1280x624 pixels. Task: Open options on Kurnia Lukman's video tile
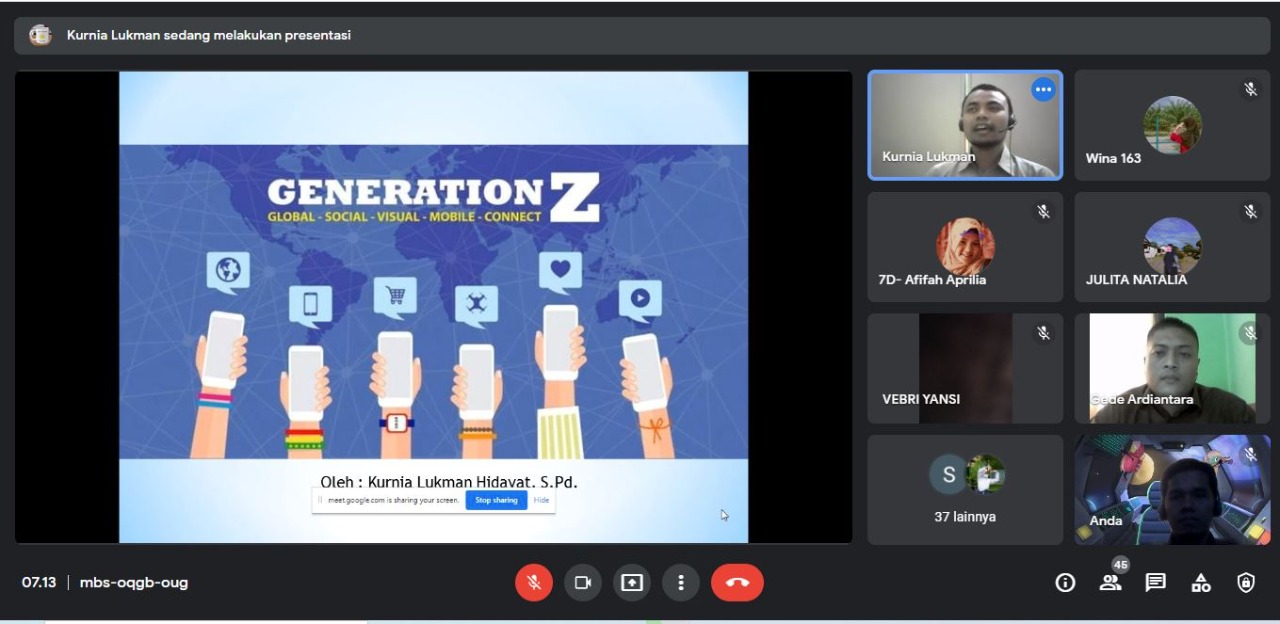pyautogui.click(x=1043, y=90)
